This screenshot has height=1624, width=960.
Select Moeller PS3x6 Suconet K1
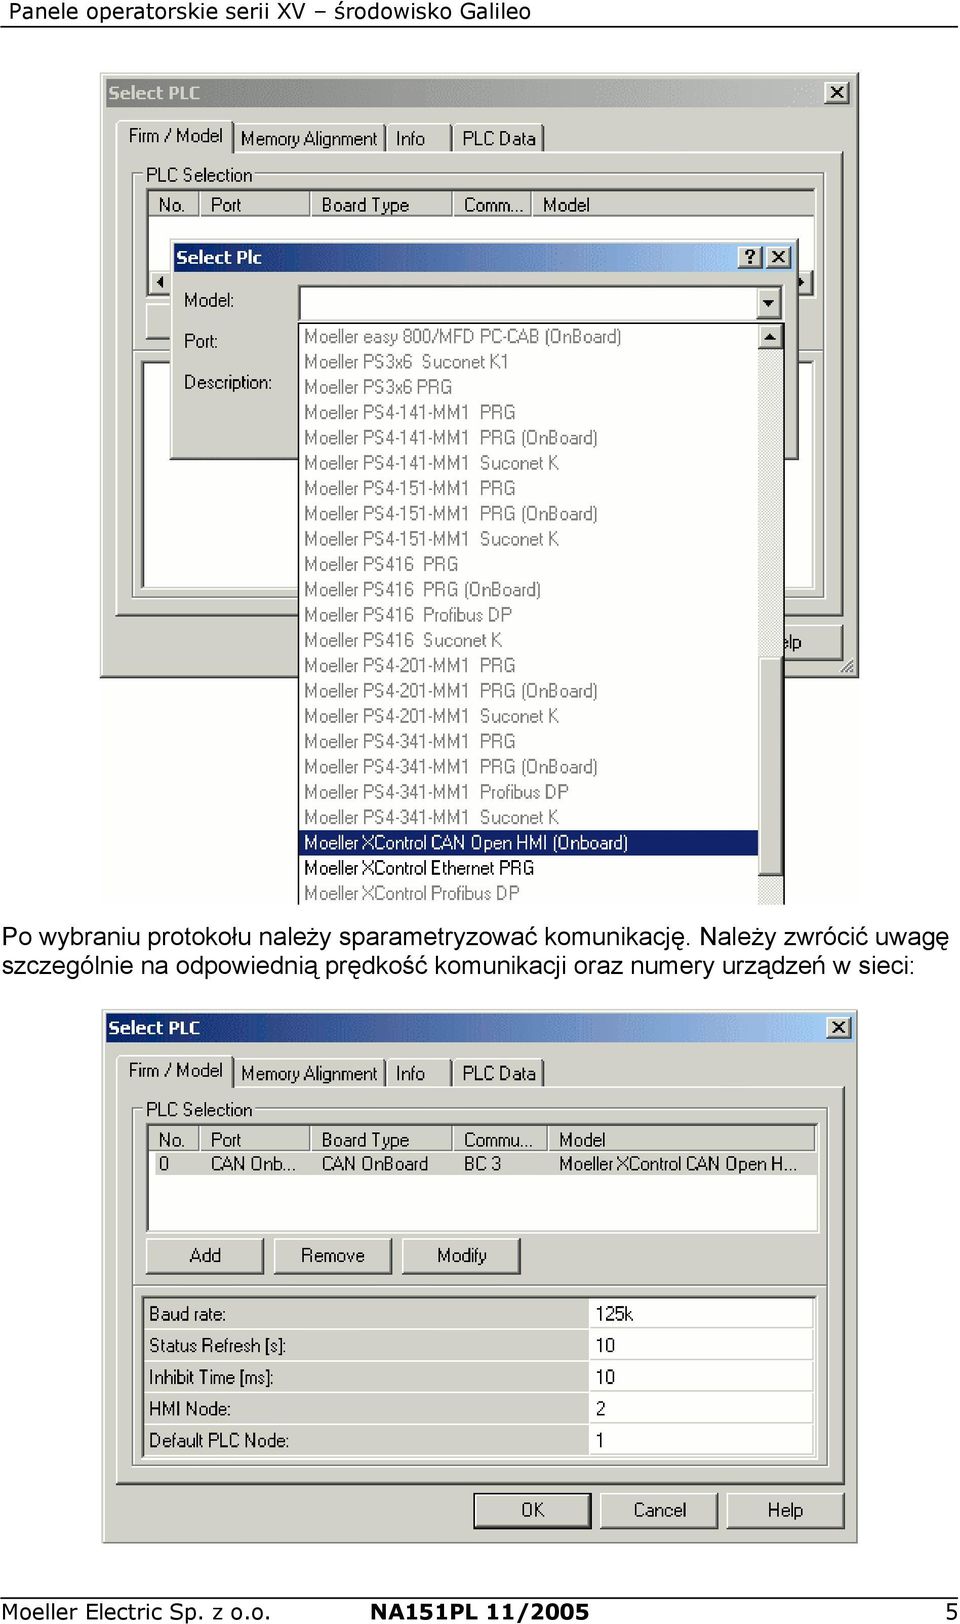[529, 362]
